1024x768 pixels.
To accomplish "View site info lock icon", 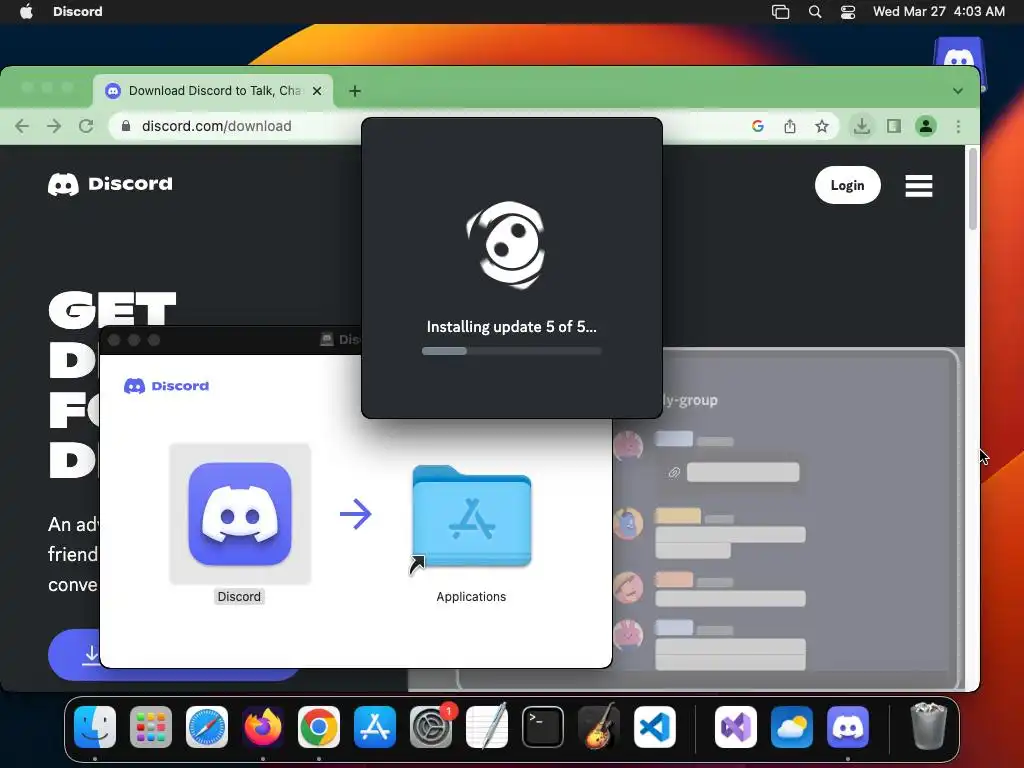I will click(x=126, y=126).
